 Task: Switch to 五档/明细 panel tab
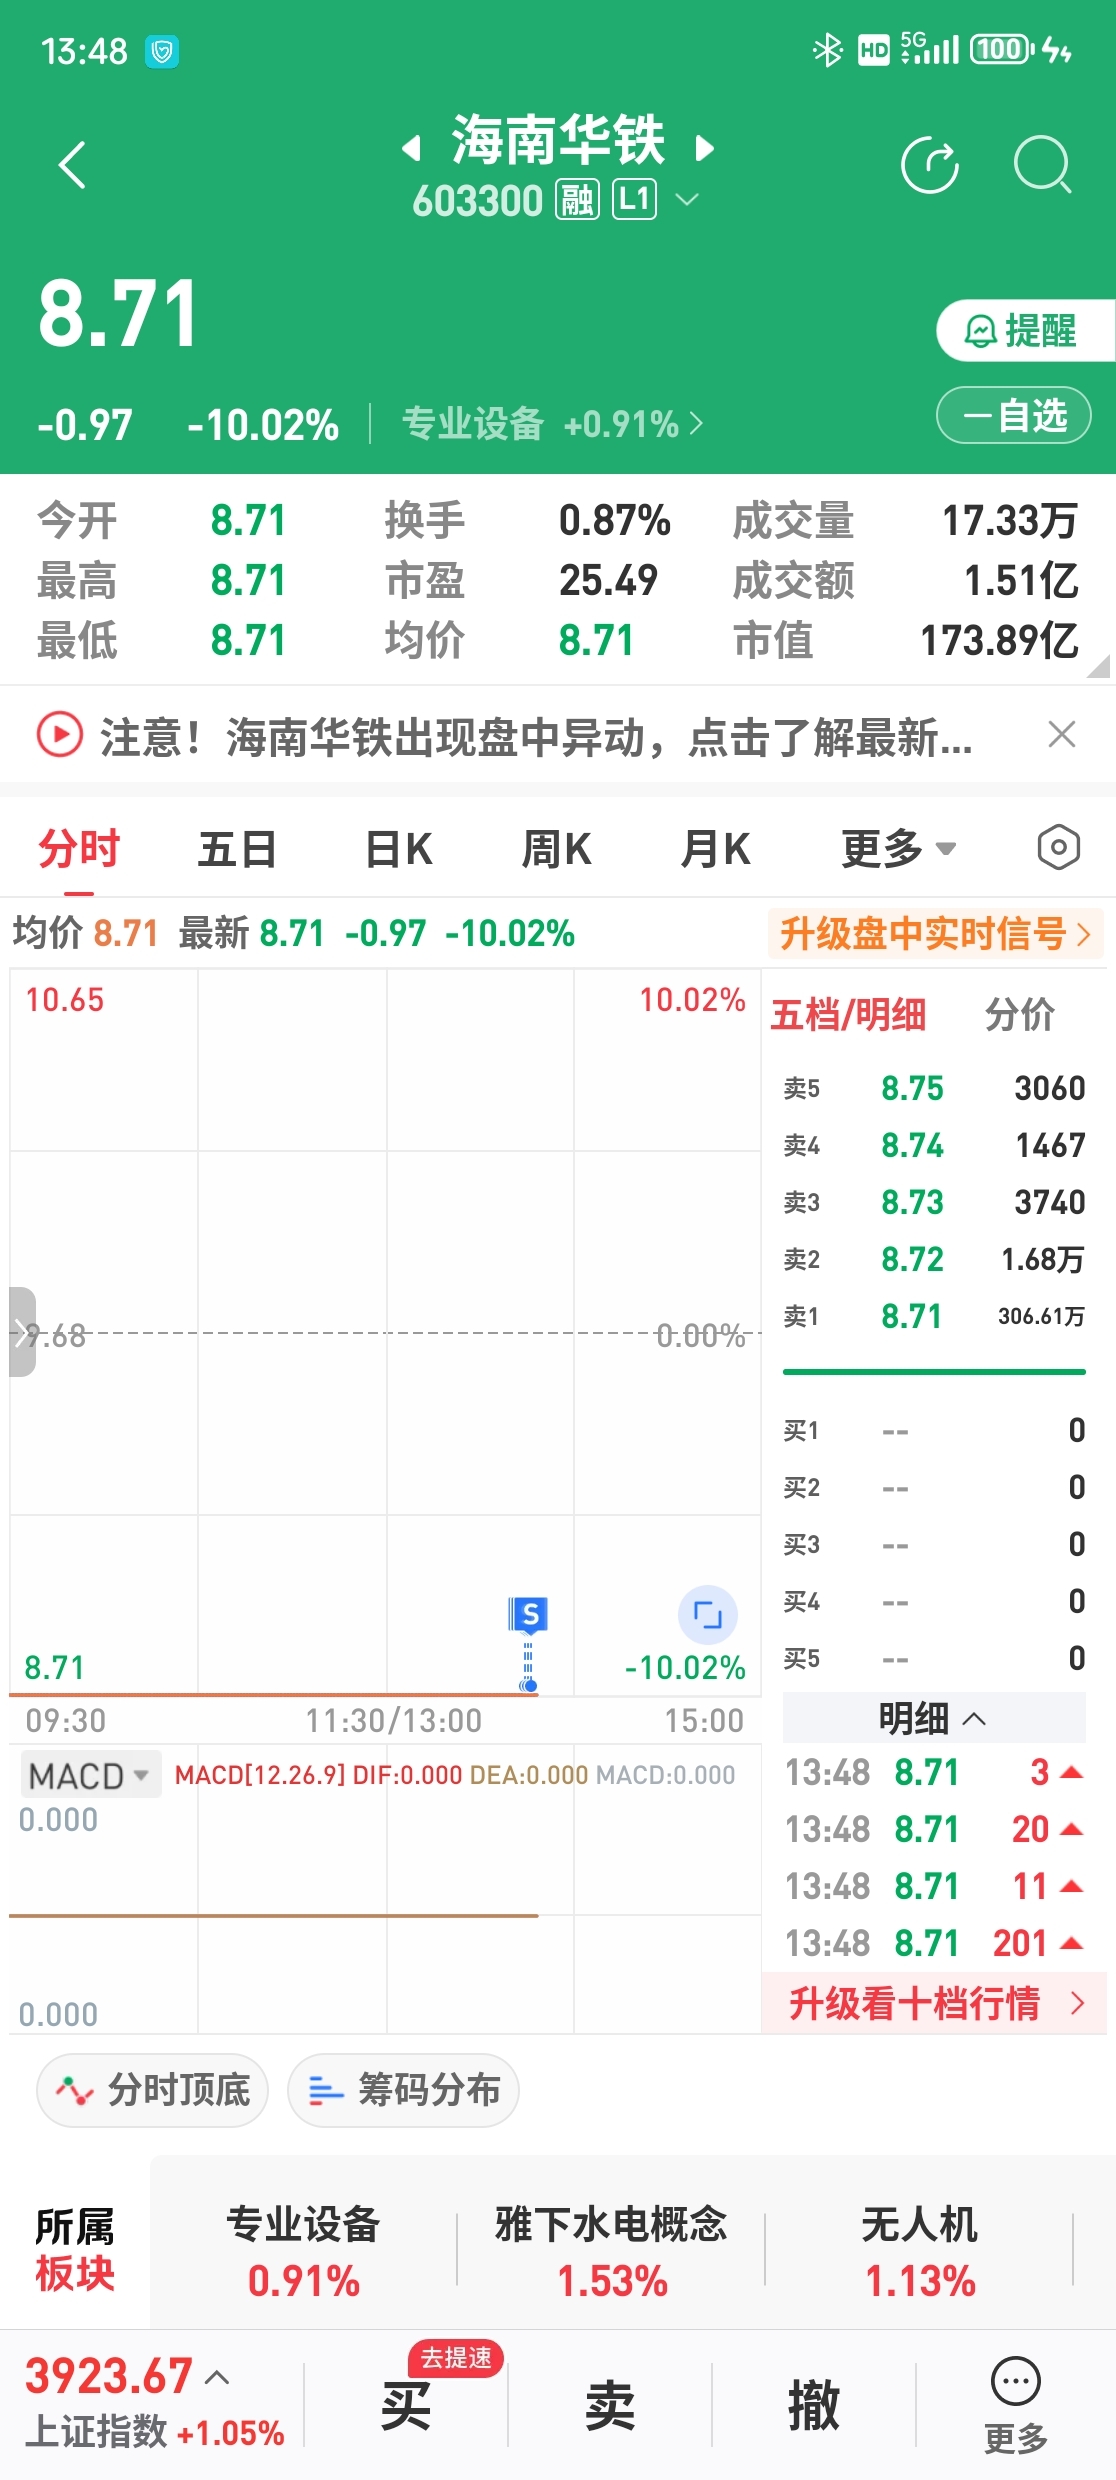[848, 1015]
